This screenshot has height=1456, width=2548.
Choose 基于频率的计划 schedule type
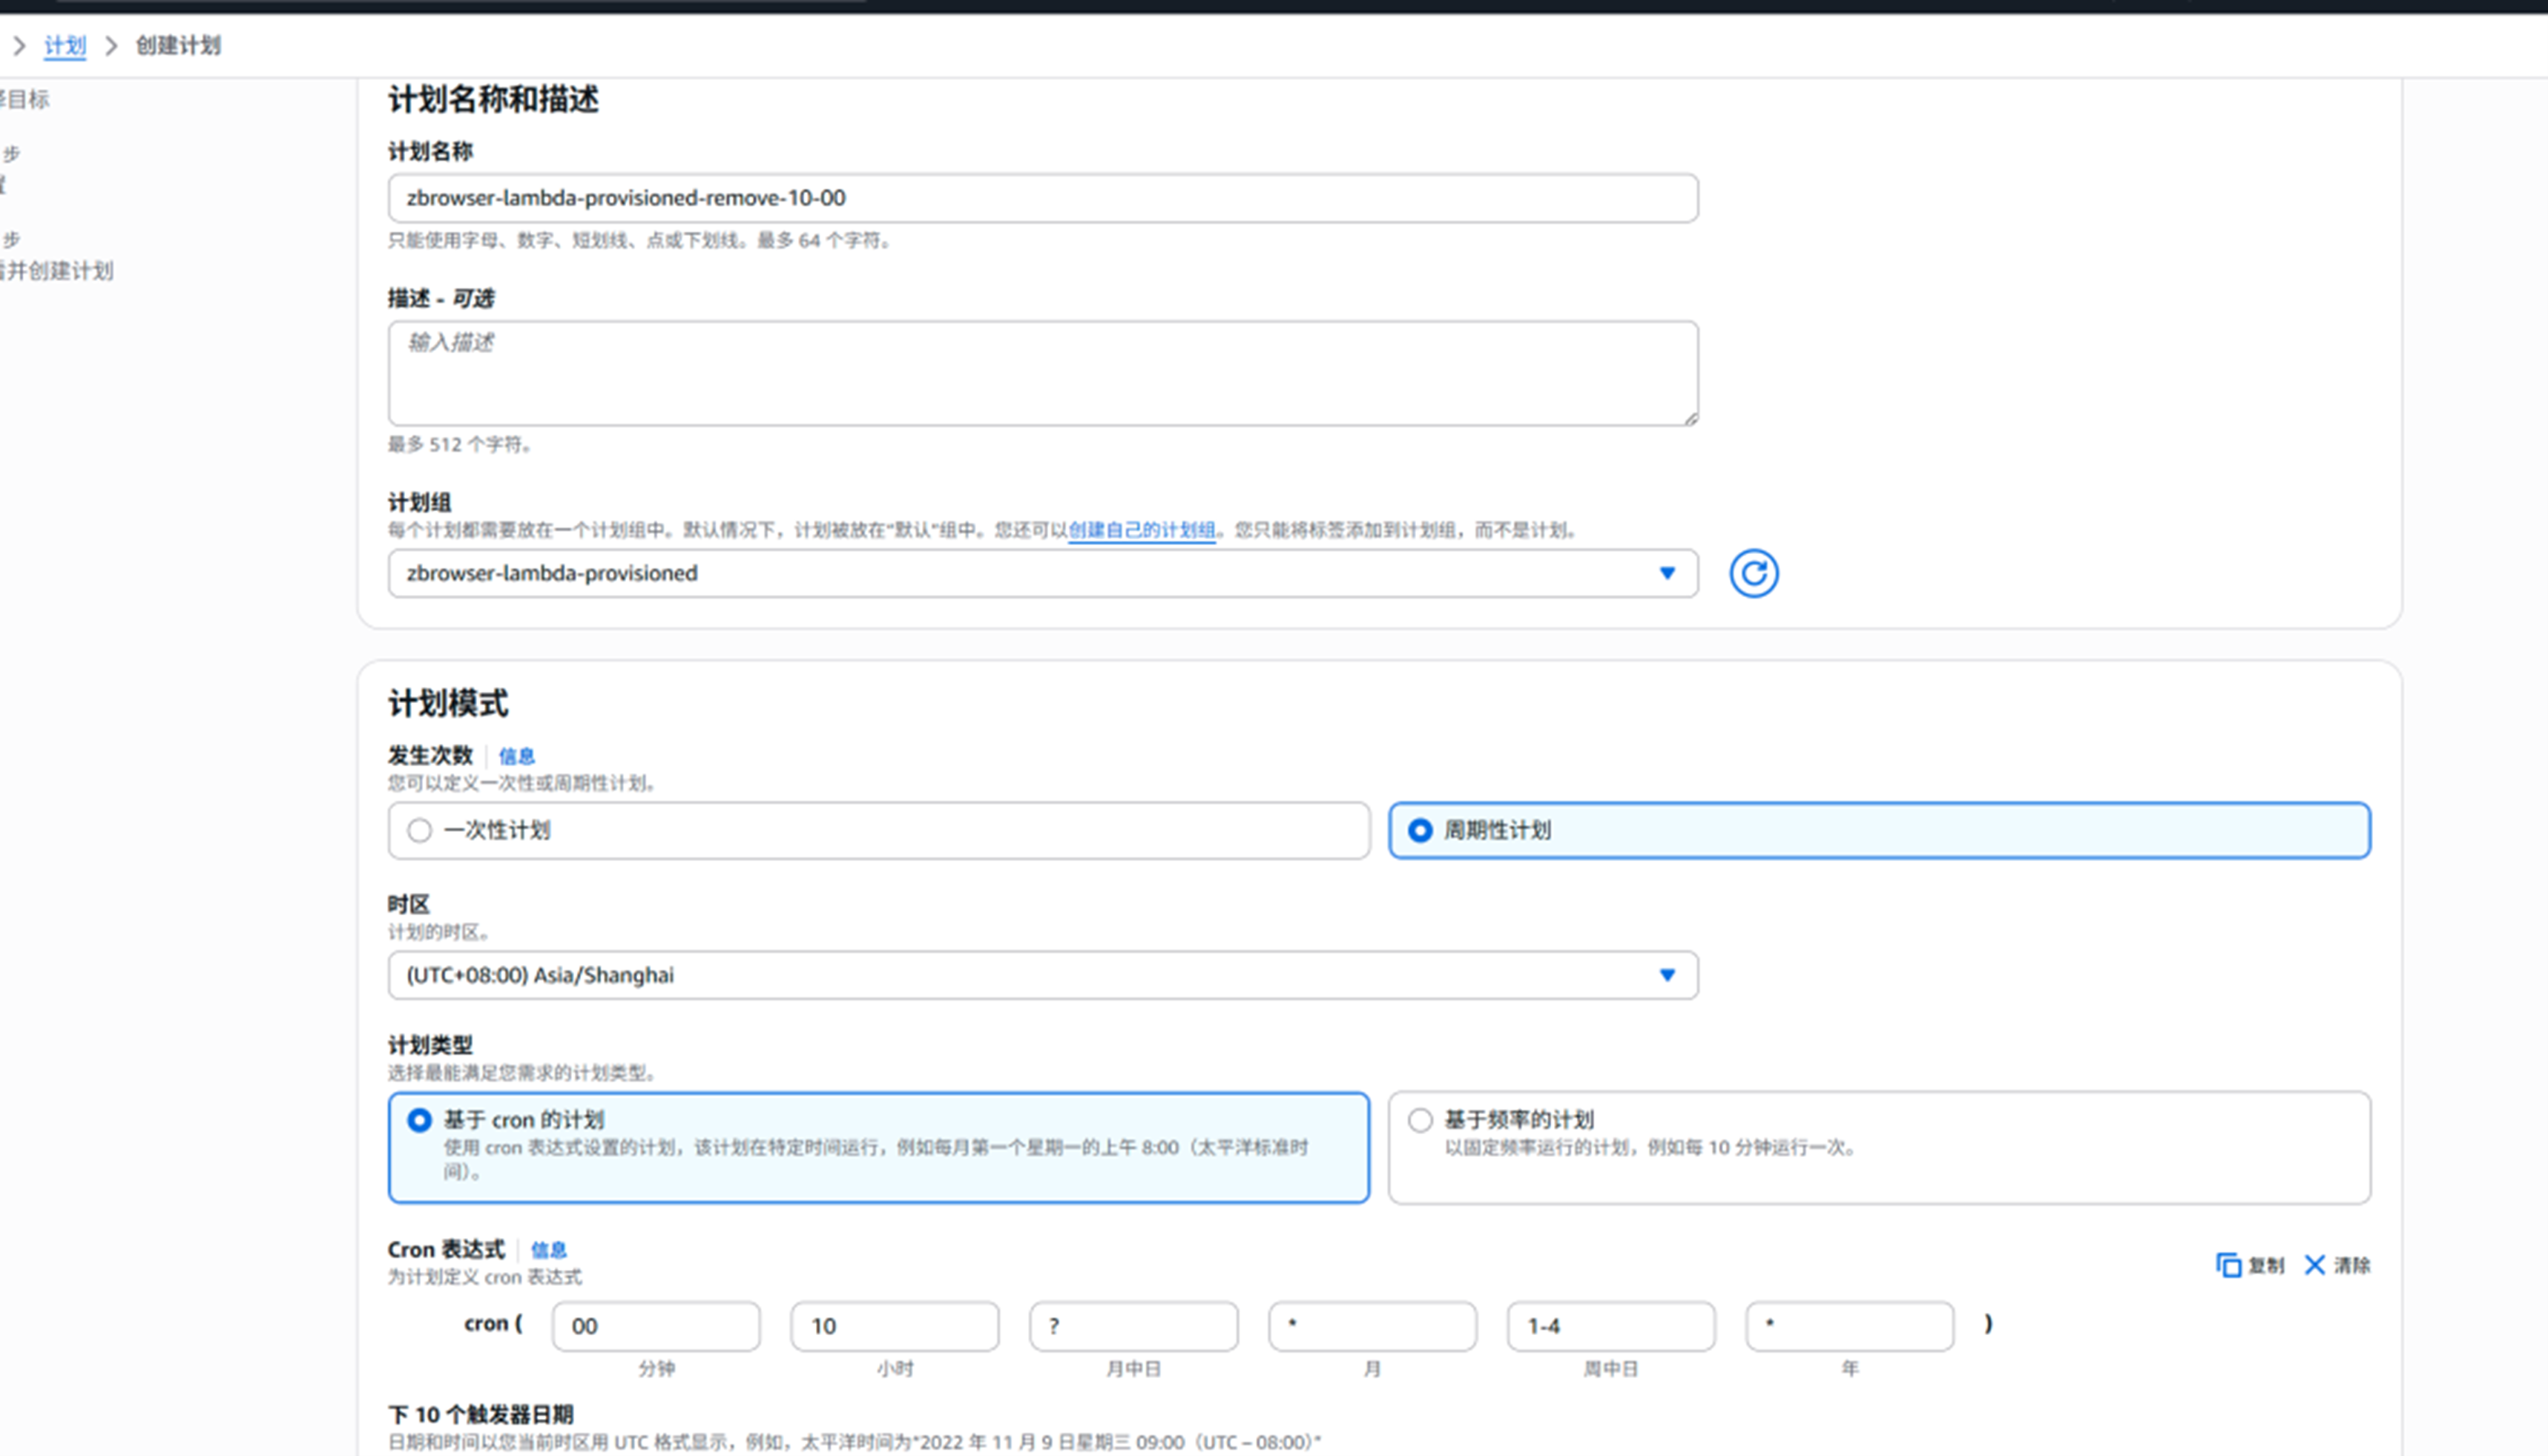coord(1420,1120)
